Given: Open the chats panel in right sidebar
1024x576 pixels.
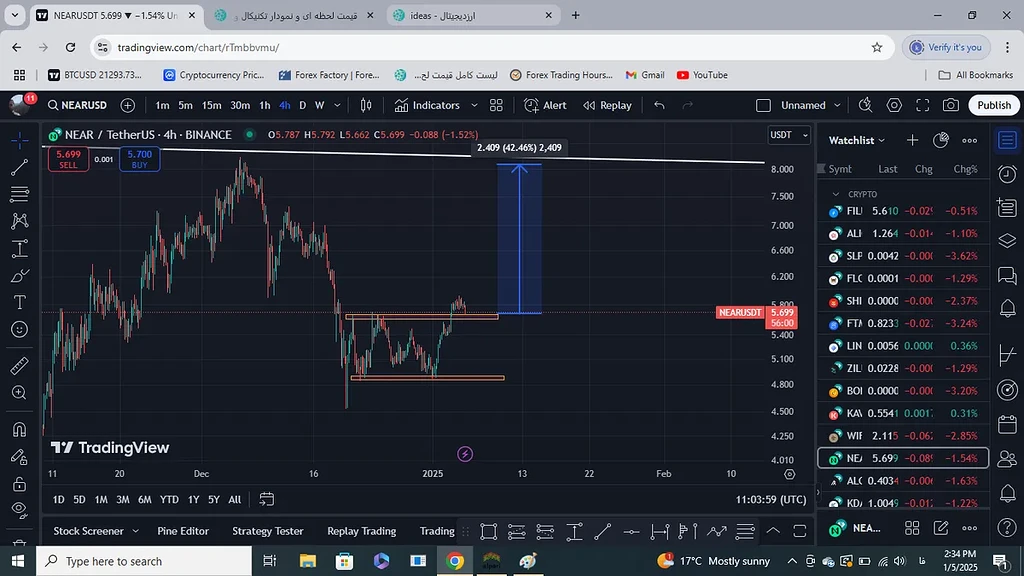Looking at the screenshot, I should (x=1007, y=276).
